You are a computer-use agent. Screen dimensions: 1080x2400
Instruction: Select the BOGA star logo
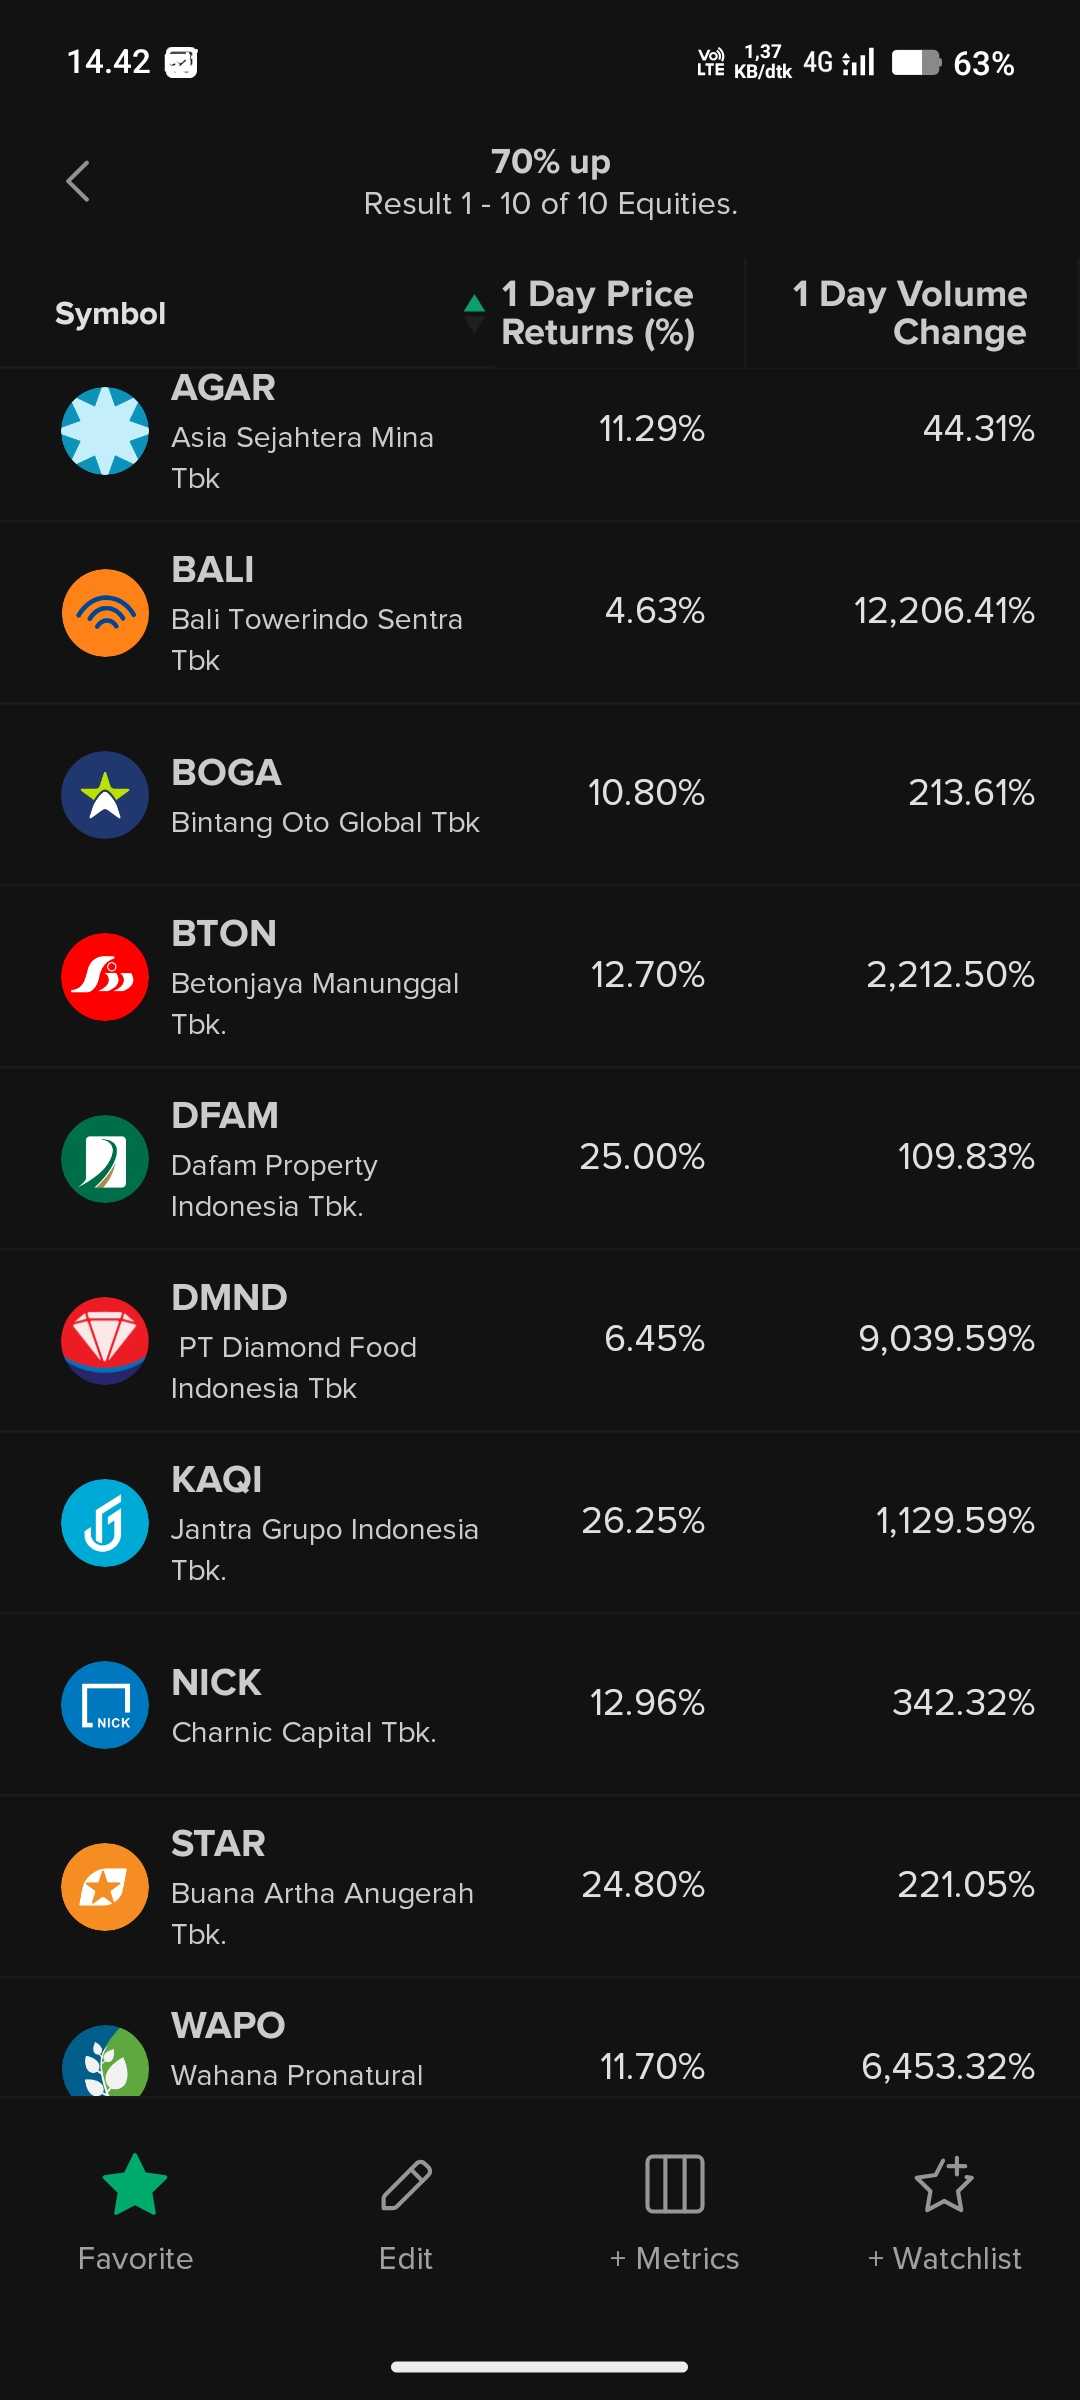pos(105,795)
